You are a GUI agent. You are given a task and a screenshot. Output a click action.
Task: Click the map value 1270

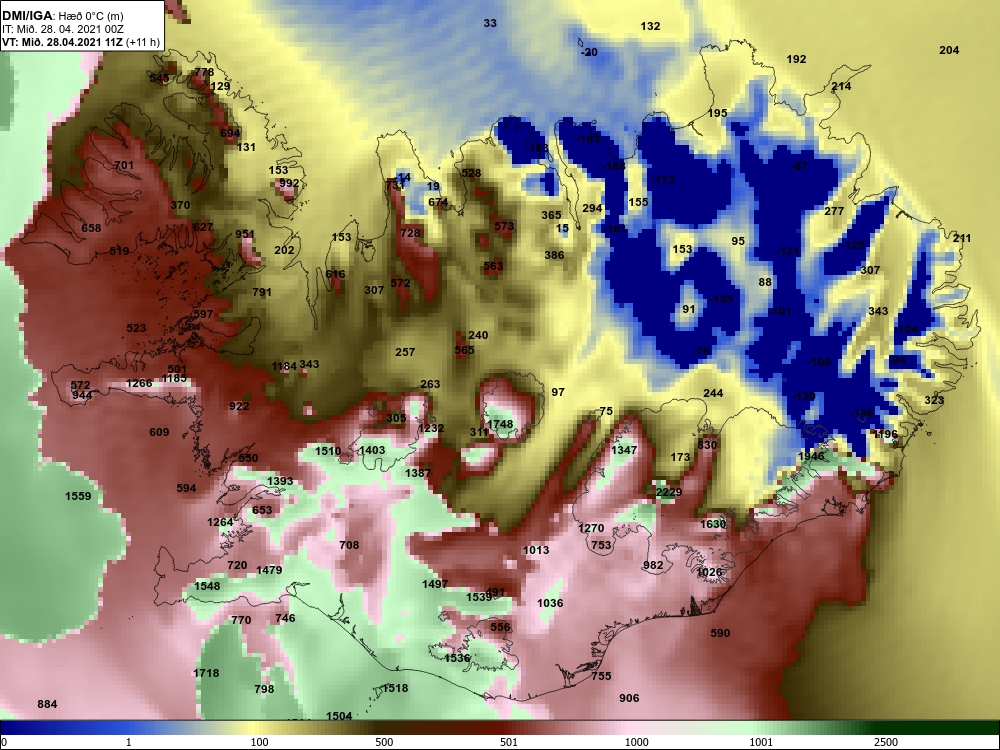(x=591, y=528)
